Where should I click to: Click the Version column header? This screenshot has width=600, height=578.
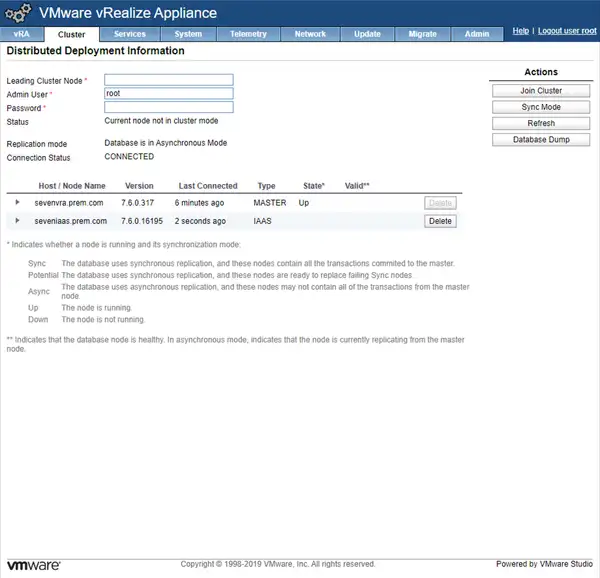[139, 186]
